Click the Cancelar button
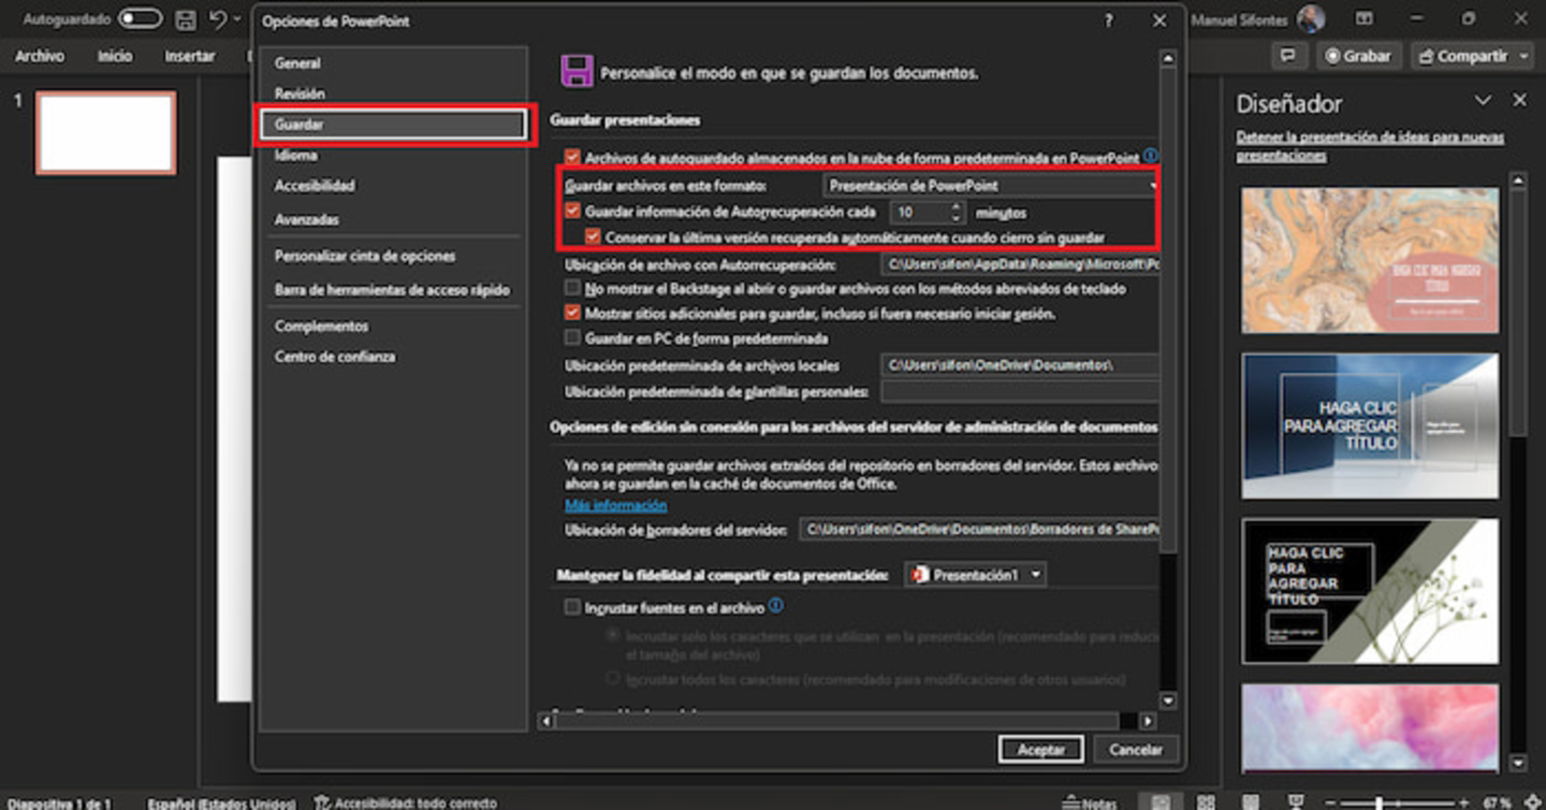Viewport: 1546px width, 810px height. pos(1136,749)
